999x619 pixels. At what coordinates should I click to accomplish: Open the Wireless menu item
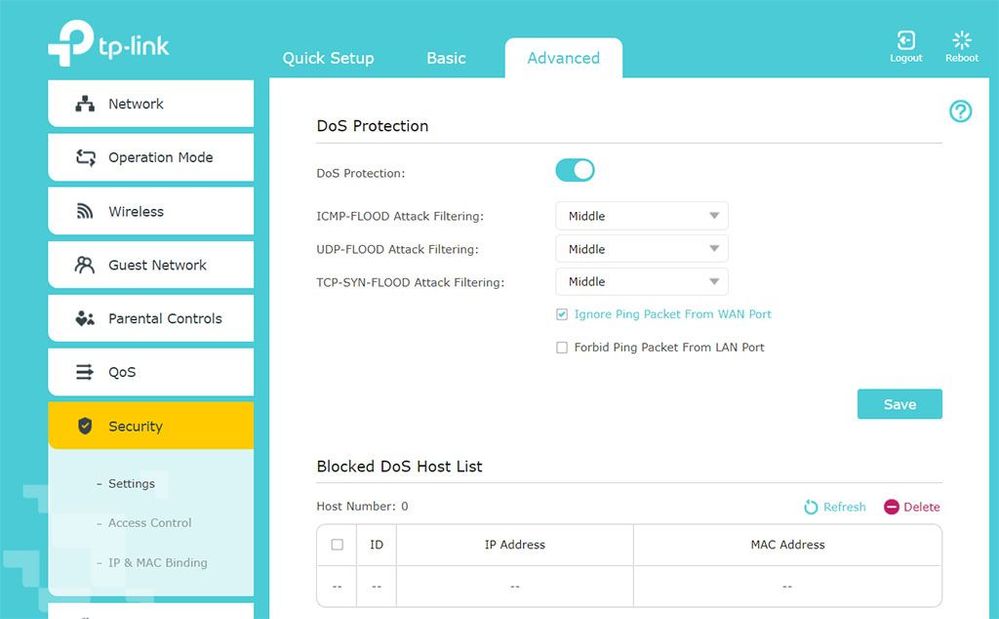point(151,211)
